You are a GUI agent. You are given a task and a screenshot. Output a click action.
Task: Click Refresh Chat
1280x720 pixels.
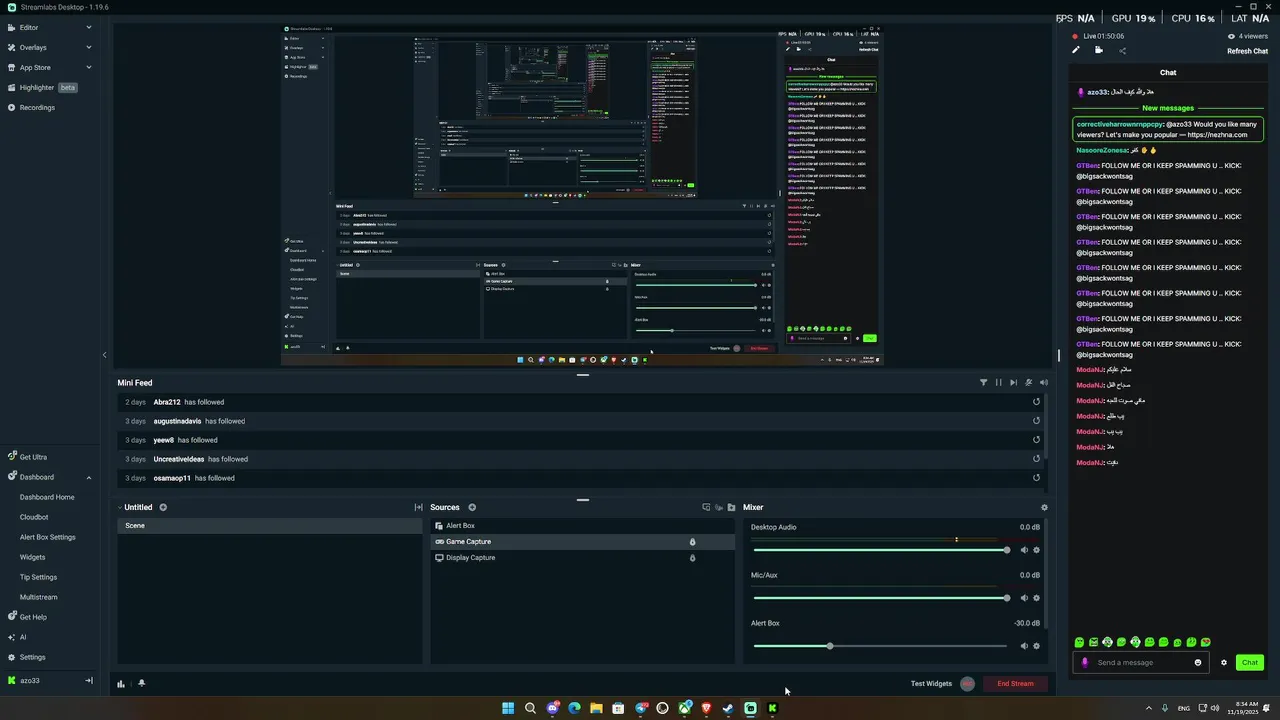1247,51
